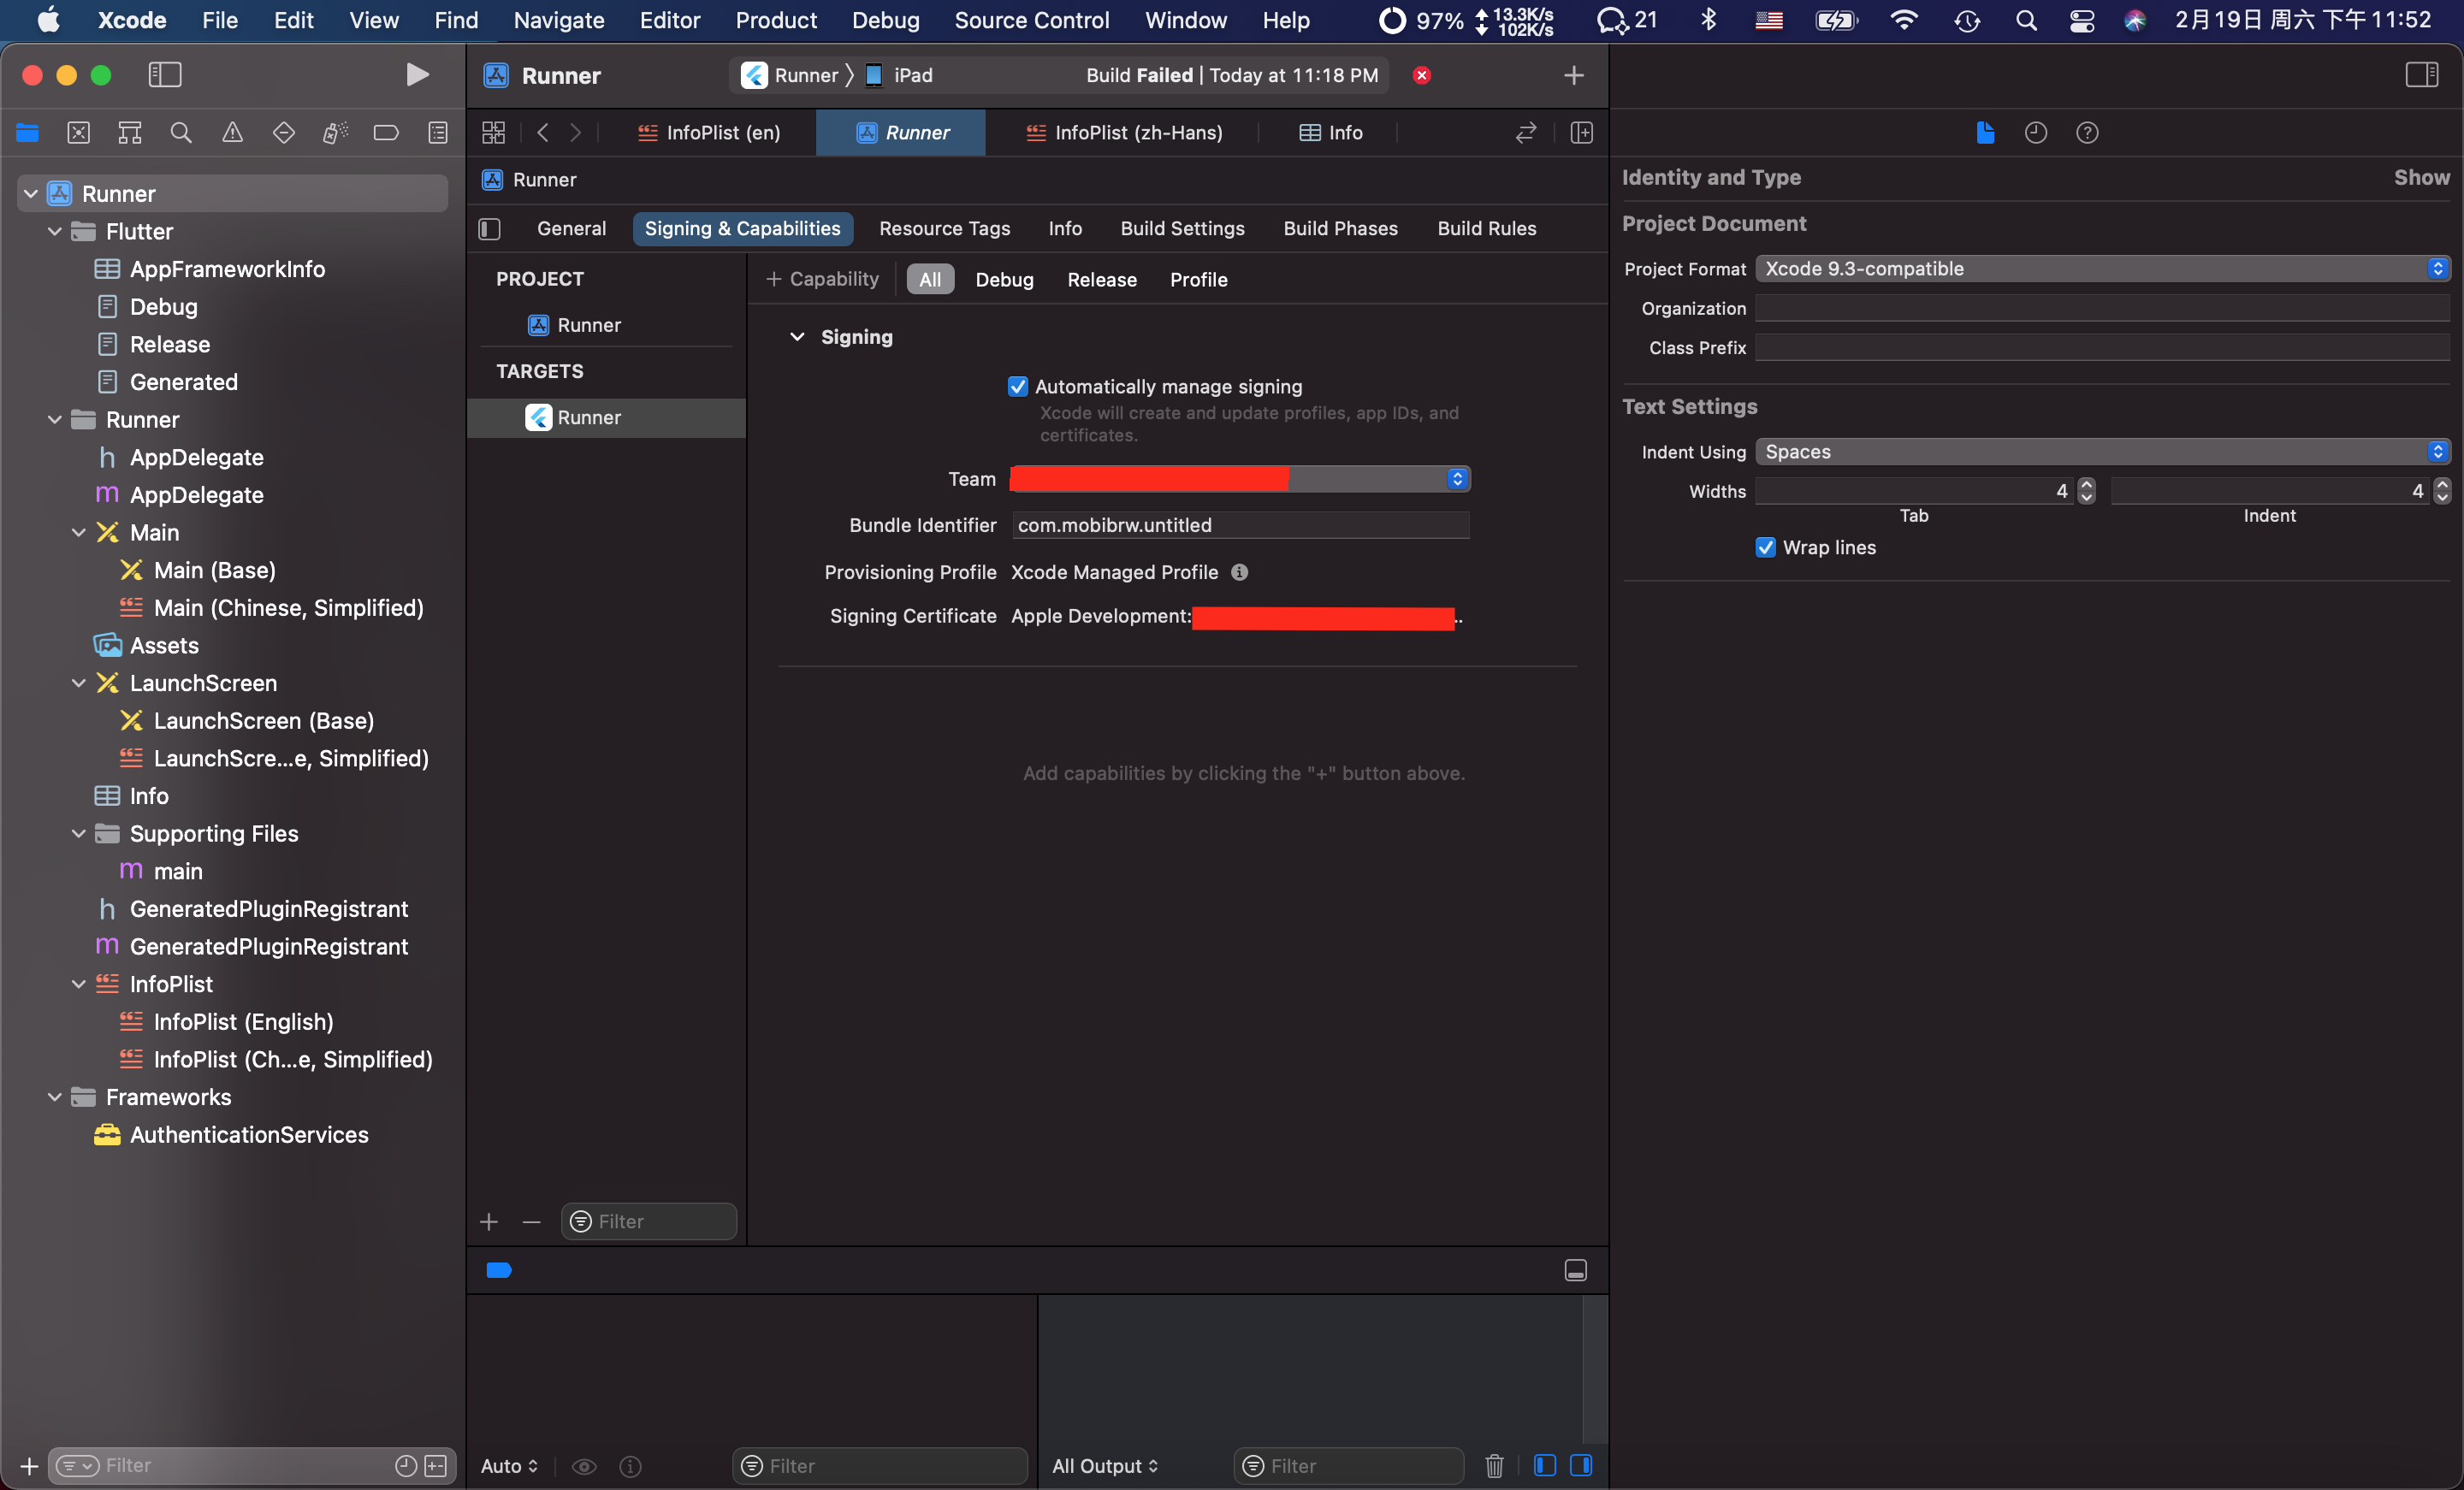Open the Debug navigator icon
The height and width of the screenshot is (1490, 2464).
[335, 133]
